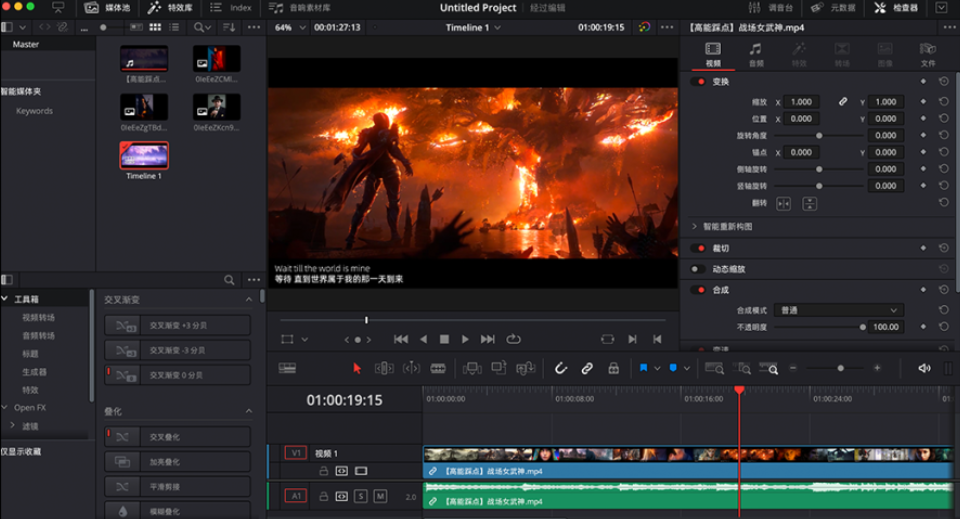This screenshot has height=519, width=960.
Task: Select the Timeline 1 thumbnail
Action: click(144, 155)
